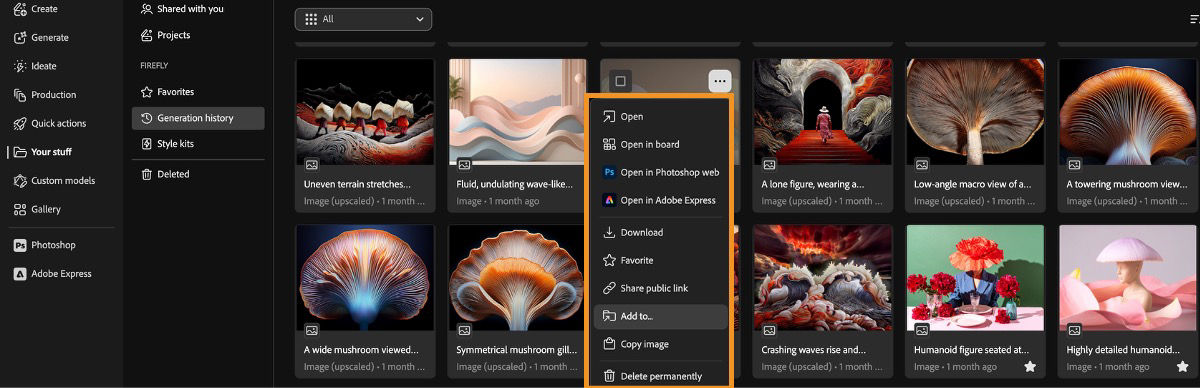Click image type badge on Fluid, undulating thumbnail
The image size is (1200, 388).
pyautogui.click(x=464, y=164)
